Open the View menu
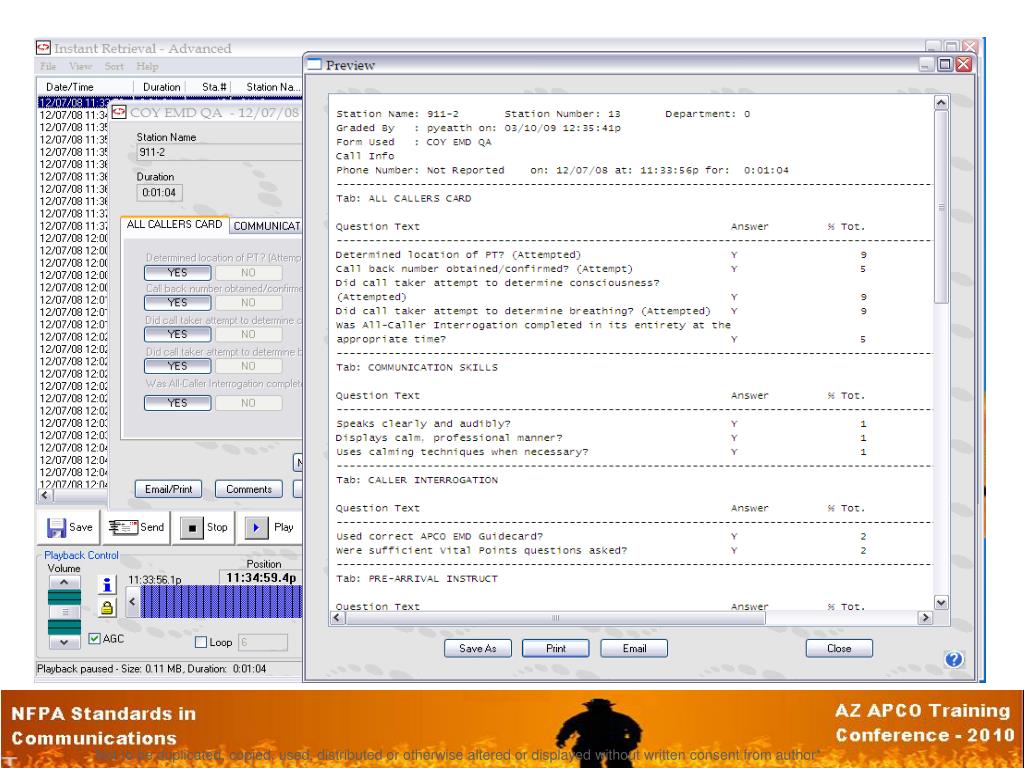This screenshot has height=768, width=1024. 80,66
